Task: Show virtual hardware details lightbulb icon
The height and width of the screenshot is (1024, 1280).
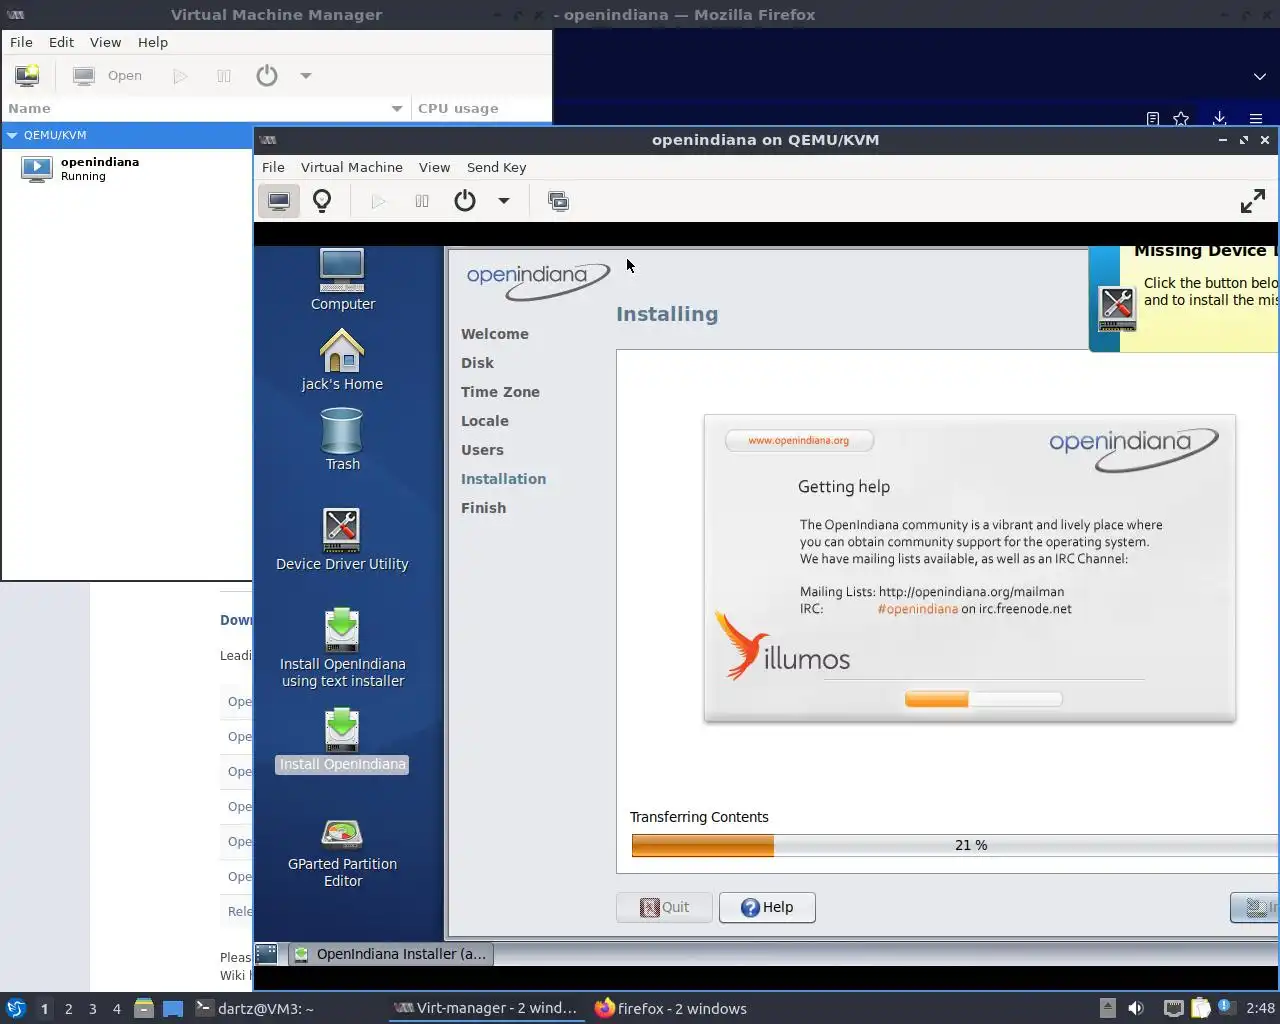Action: 322,201
